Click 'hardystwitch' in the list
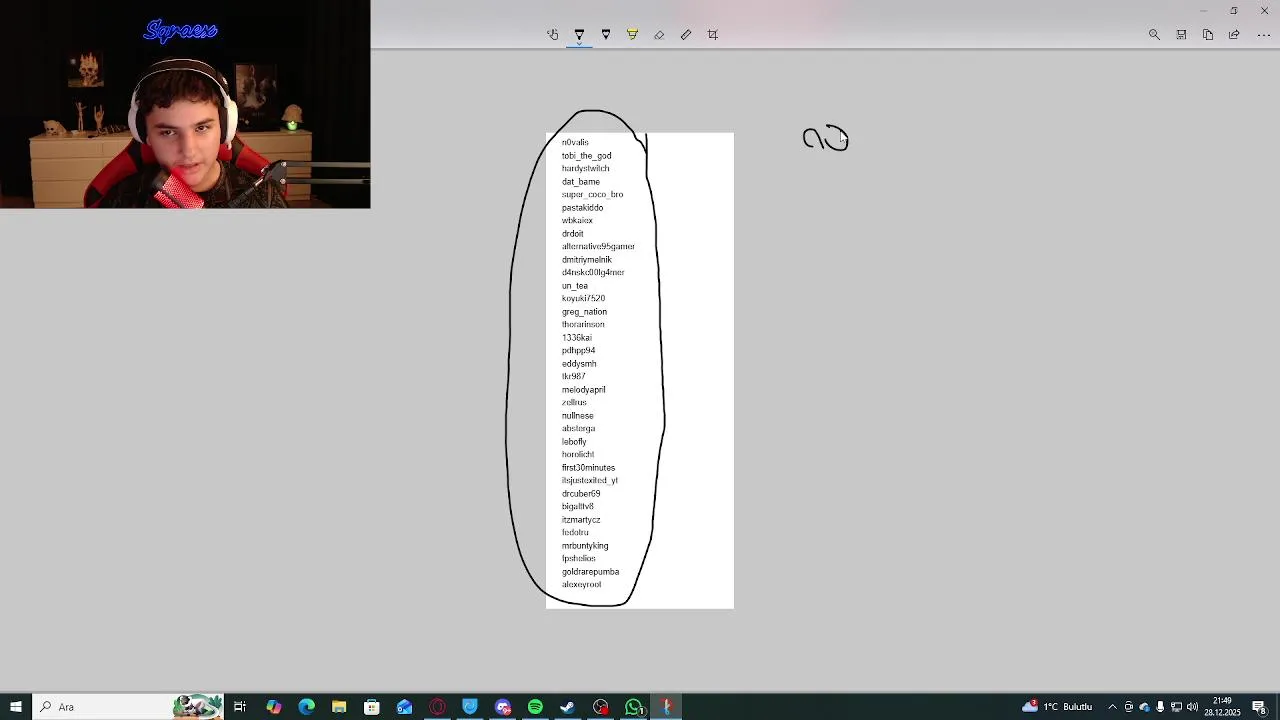This screenshot has width=1280, height=720. [x=585, y=169]
